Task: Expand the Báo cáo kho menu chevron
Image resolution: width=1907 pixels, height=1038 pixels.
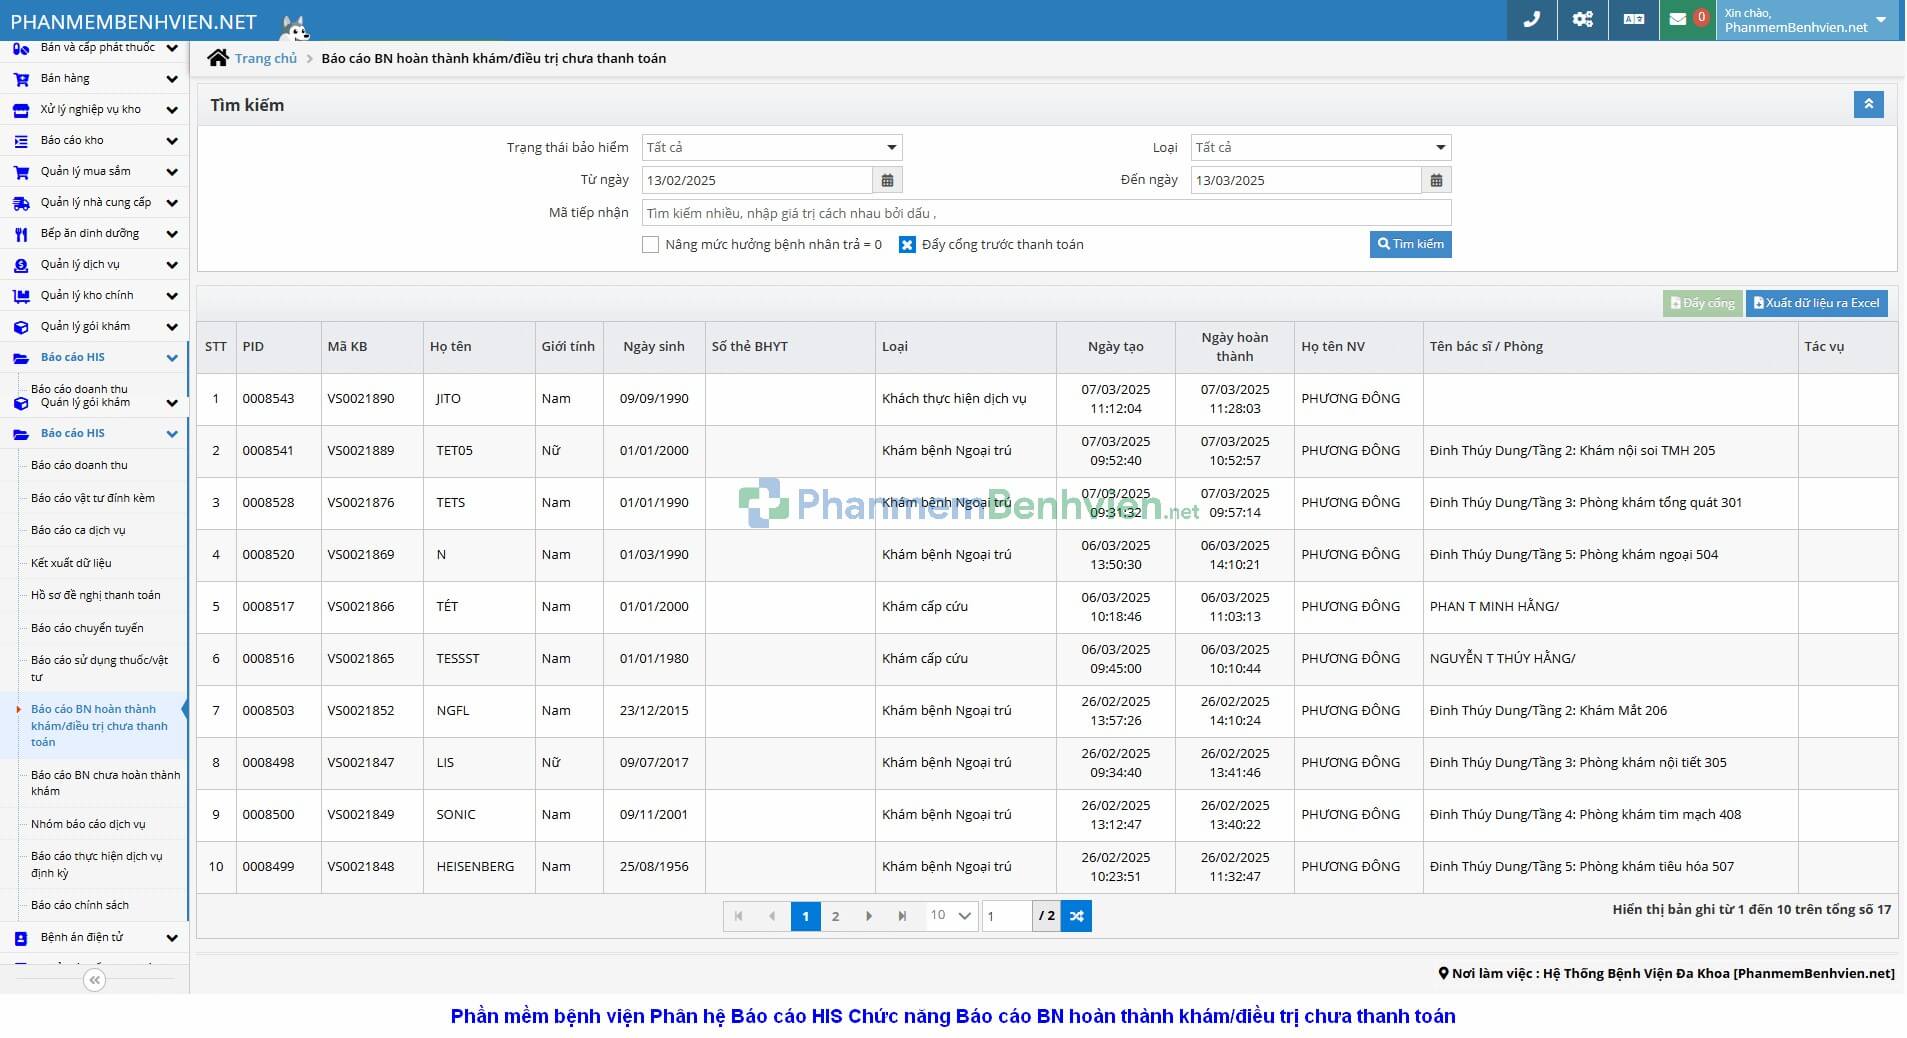Action: point(172,141)
